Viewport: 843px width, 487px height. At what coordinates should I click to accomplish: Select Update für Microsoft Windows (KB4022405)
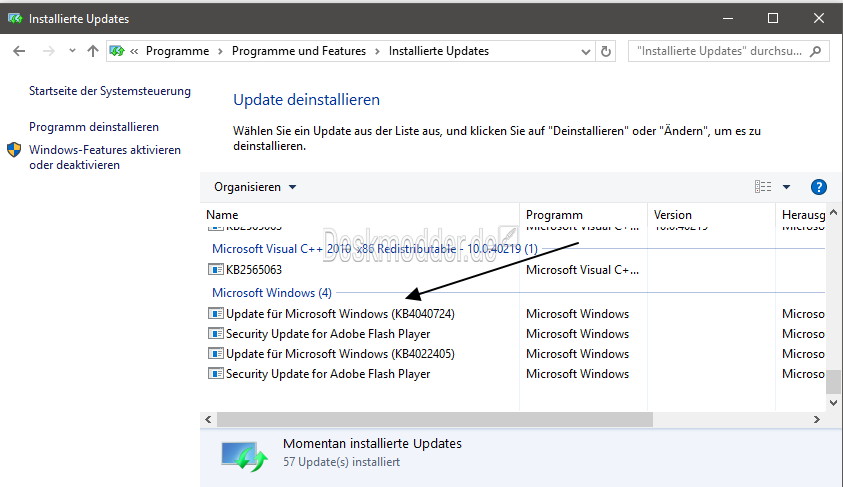[340, 354]
